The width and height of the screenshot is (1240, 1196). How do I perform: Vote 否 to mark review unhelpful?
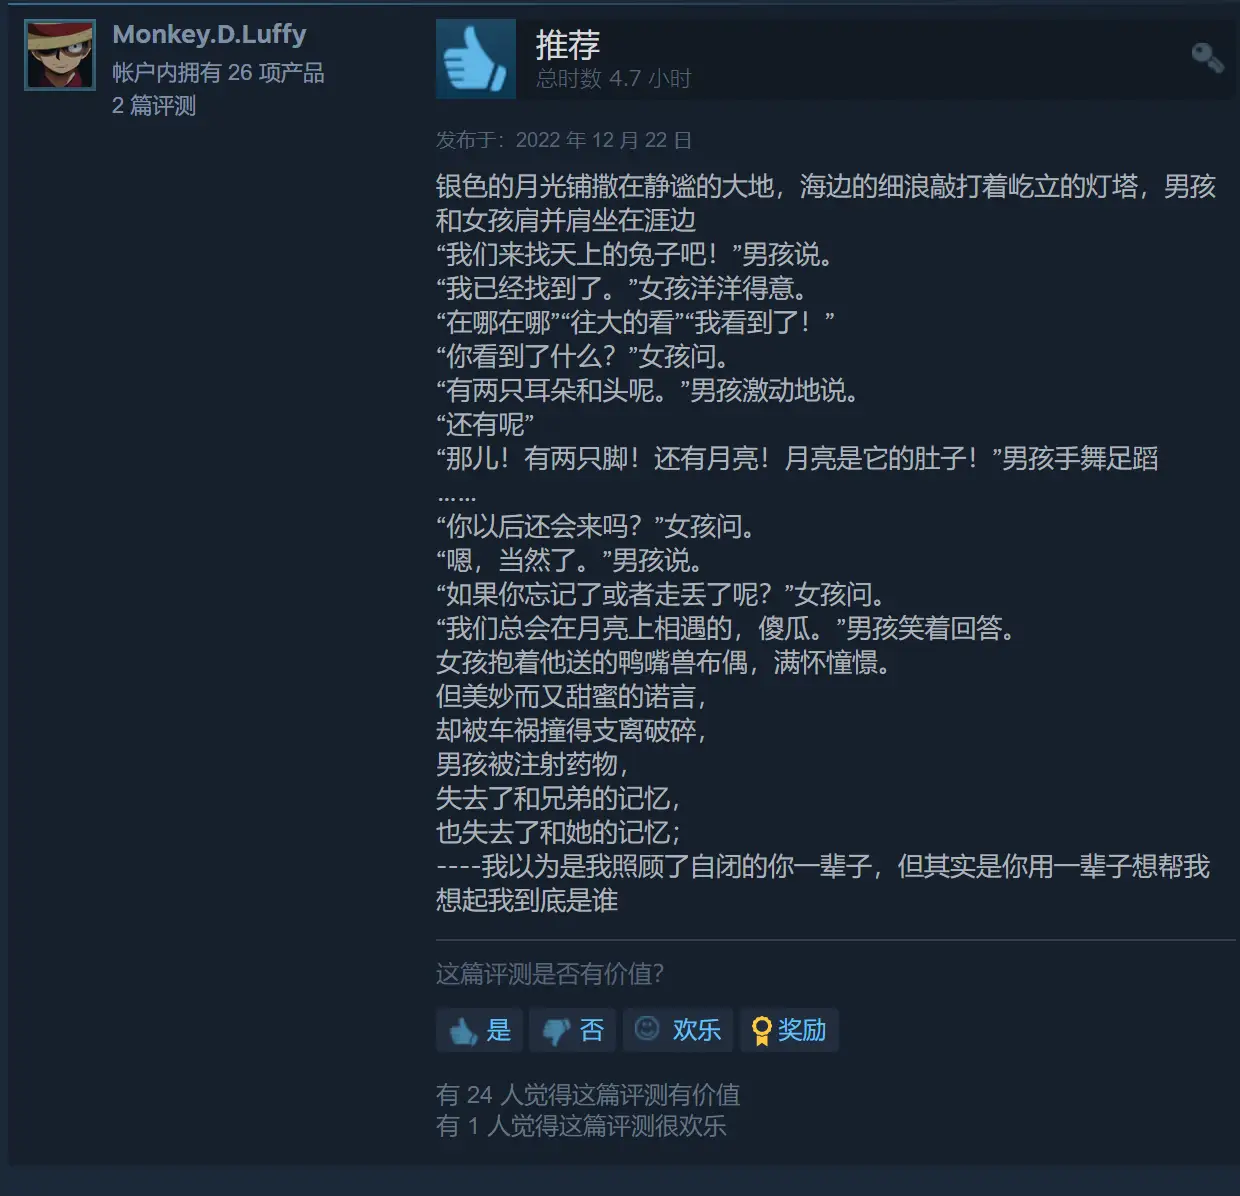(x=572, y=1030)
